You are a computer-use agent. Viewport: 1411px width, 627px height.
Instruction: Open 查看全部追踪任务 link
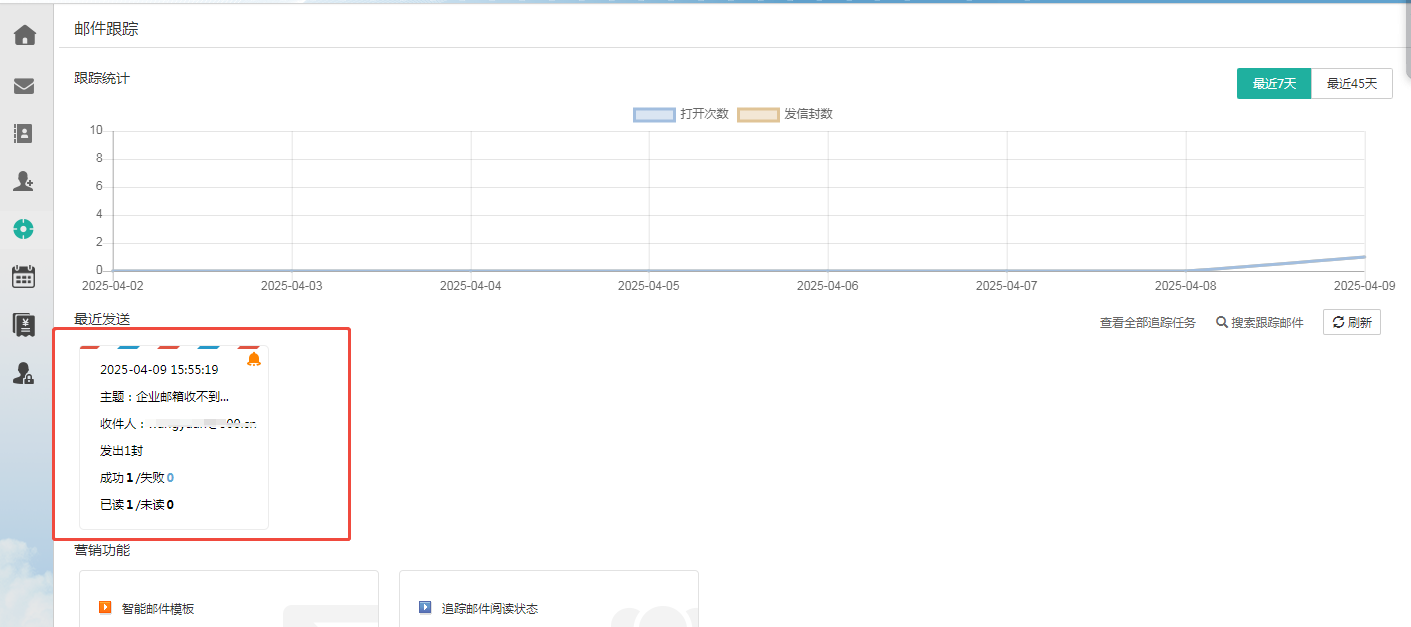1147,323
